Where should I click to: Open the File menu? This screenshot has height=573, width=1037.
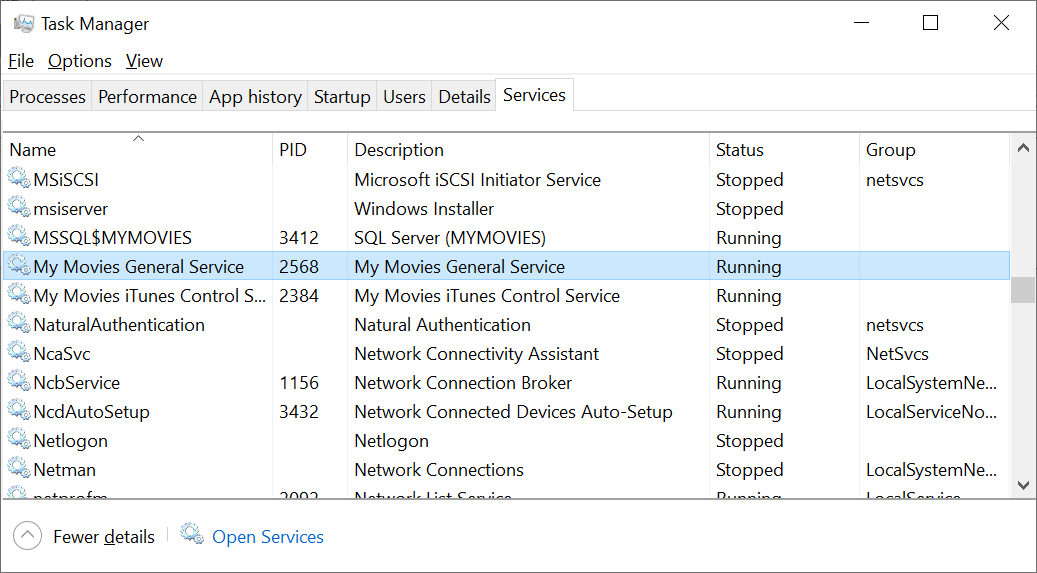pyautogui.click(x=21, y=61)
